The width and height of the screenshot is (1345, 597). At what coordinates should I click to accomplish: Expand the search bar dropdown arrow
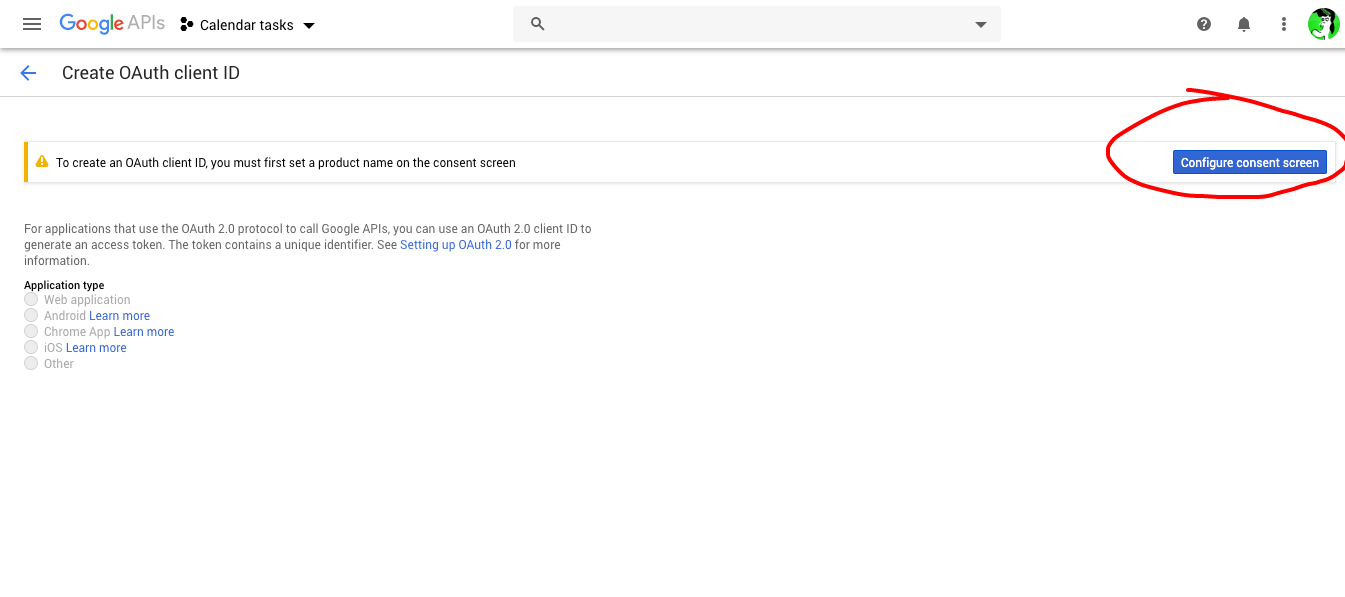coord(981,25)
